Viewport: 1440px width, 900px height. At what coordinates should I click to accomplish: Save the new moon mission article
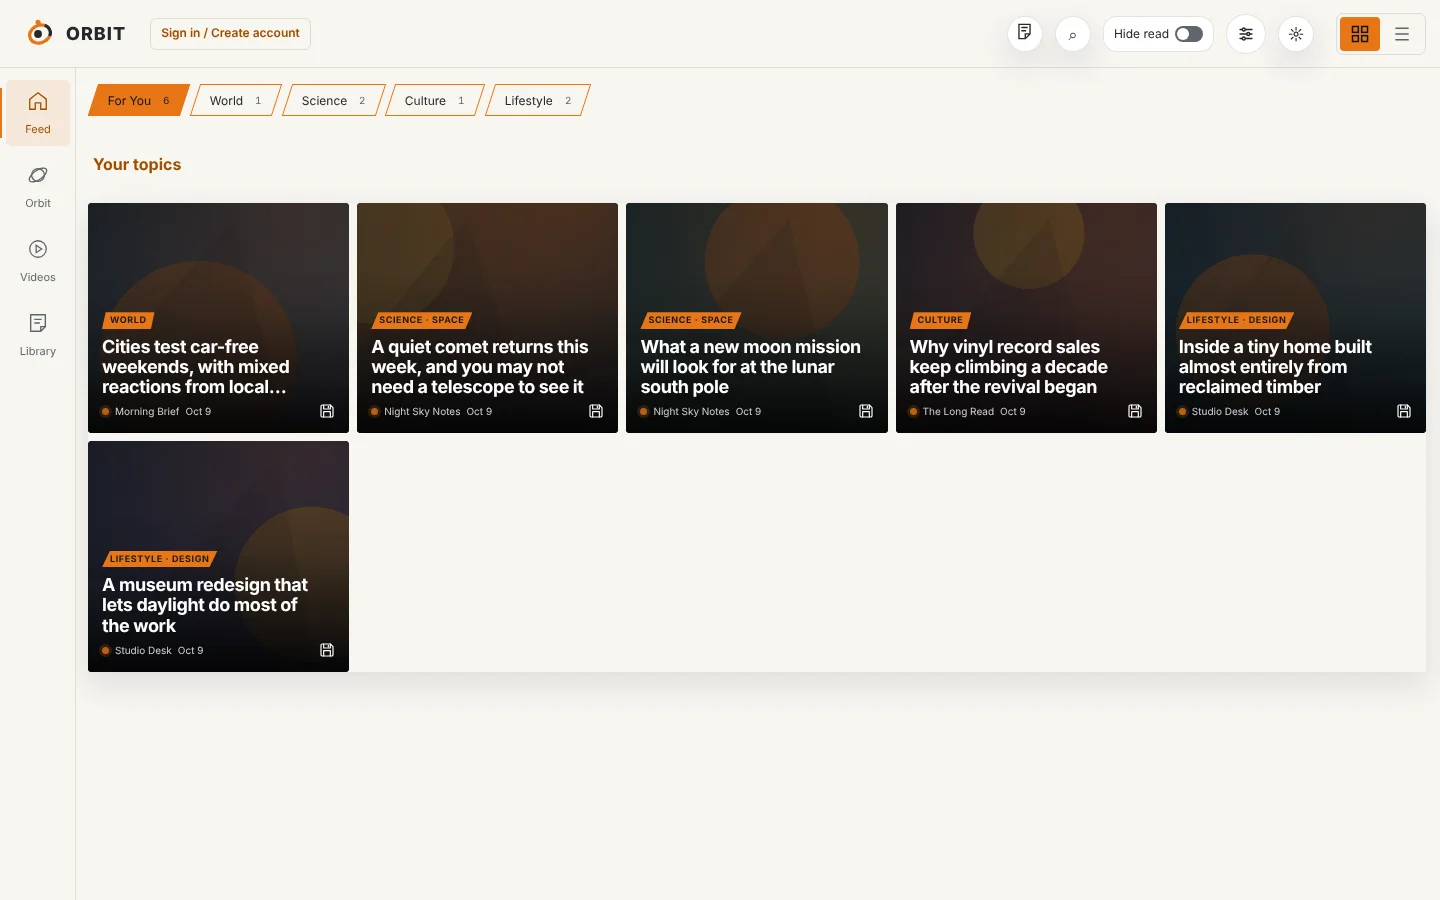point(866,411)
